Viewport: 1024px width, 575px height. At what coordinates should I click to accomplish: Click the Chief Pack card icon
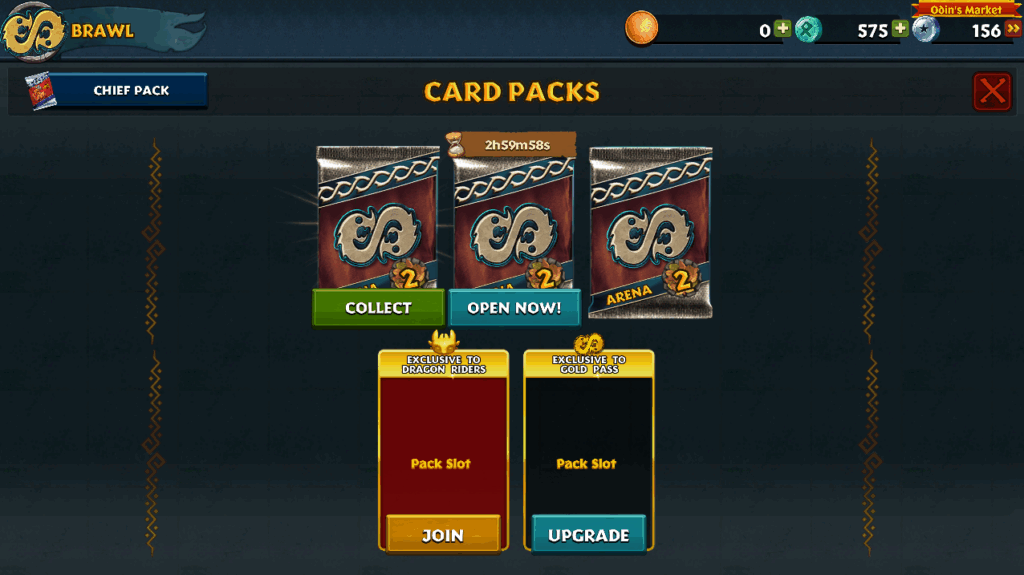pyautogui.click(x=41, y=91)
